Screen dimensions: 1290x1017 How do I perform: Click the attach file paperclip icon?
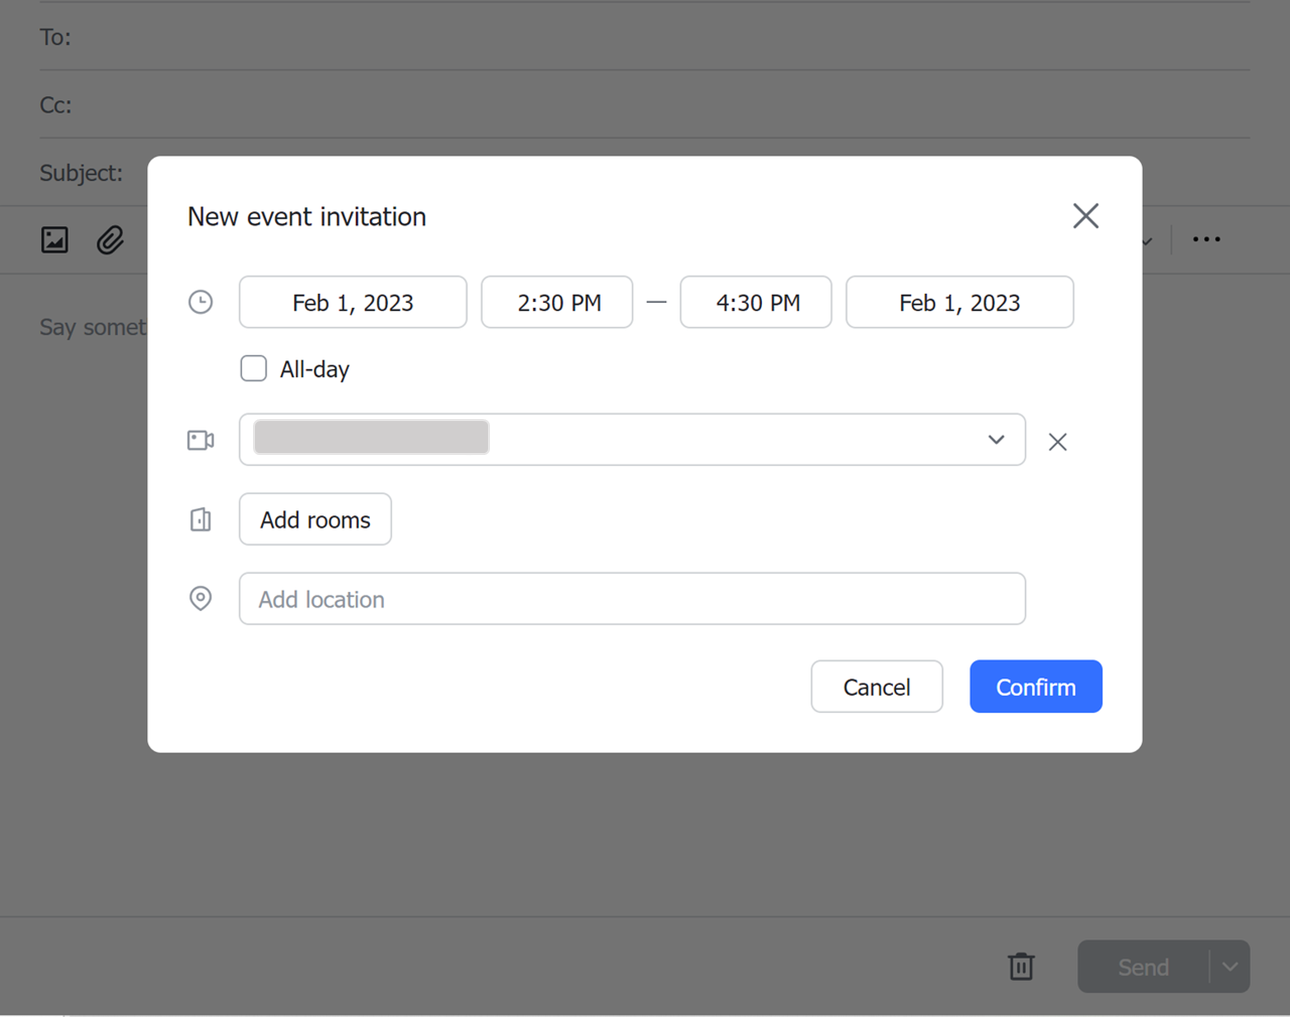pyautogui.click(x=109, y=239)
